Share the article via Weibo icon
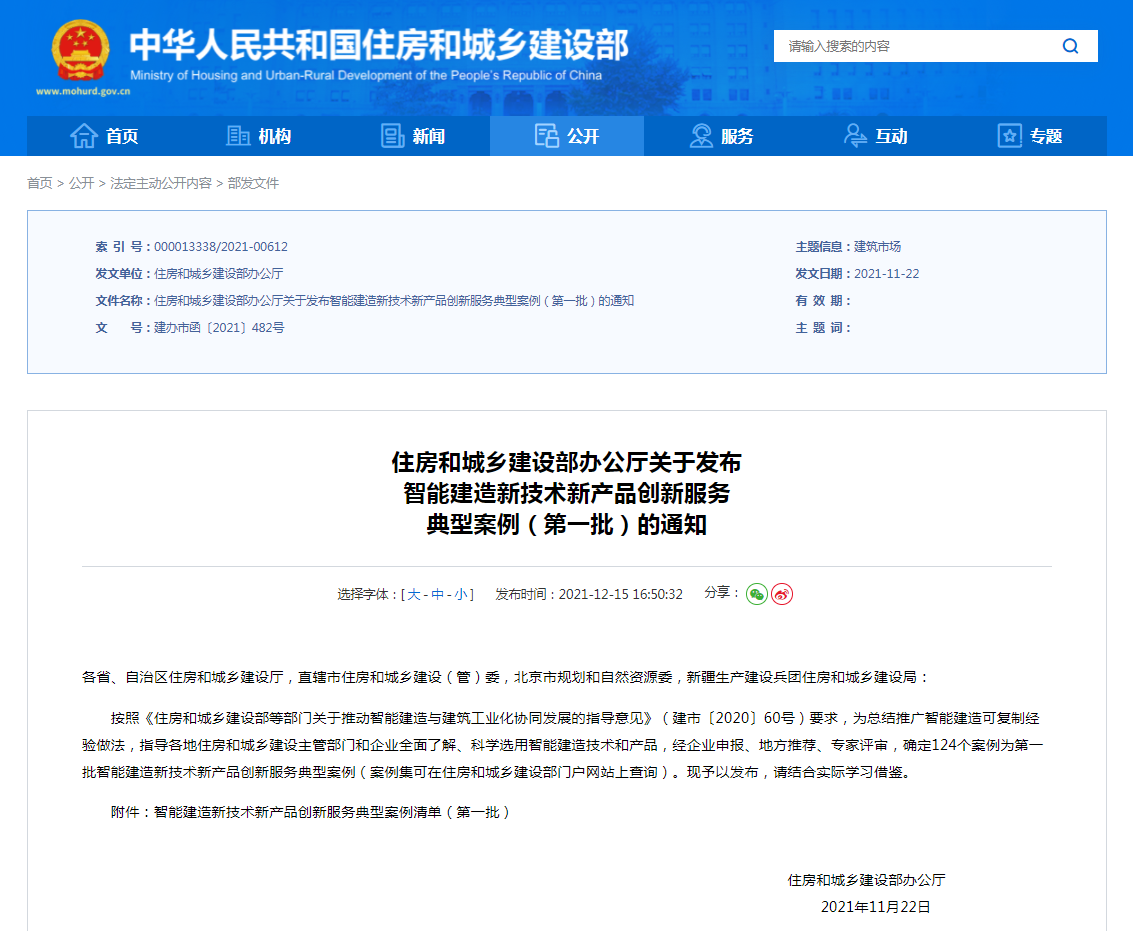The height and width of the screenshot is (931, 1133). coord(784,594)
